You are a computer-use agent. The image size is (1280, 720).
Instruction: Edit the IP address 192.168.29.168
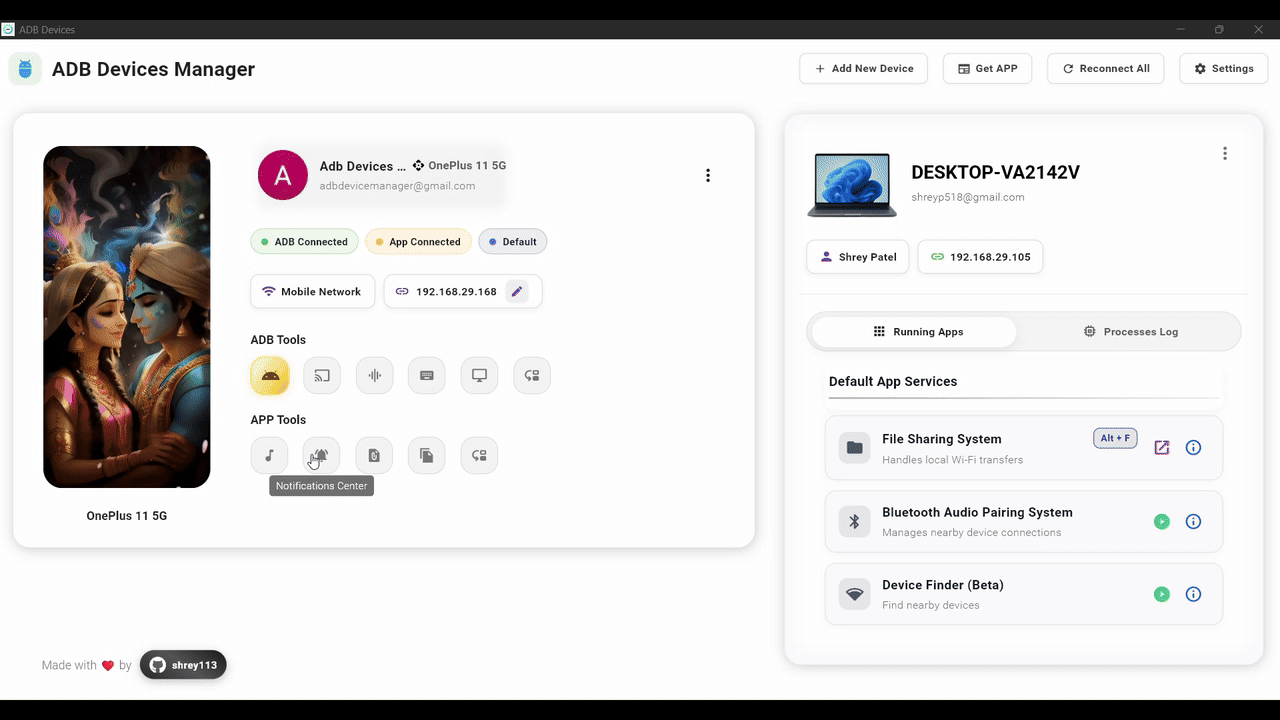pyautogui.click(x=517, y=291)
